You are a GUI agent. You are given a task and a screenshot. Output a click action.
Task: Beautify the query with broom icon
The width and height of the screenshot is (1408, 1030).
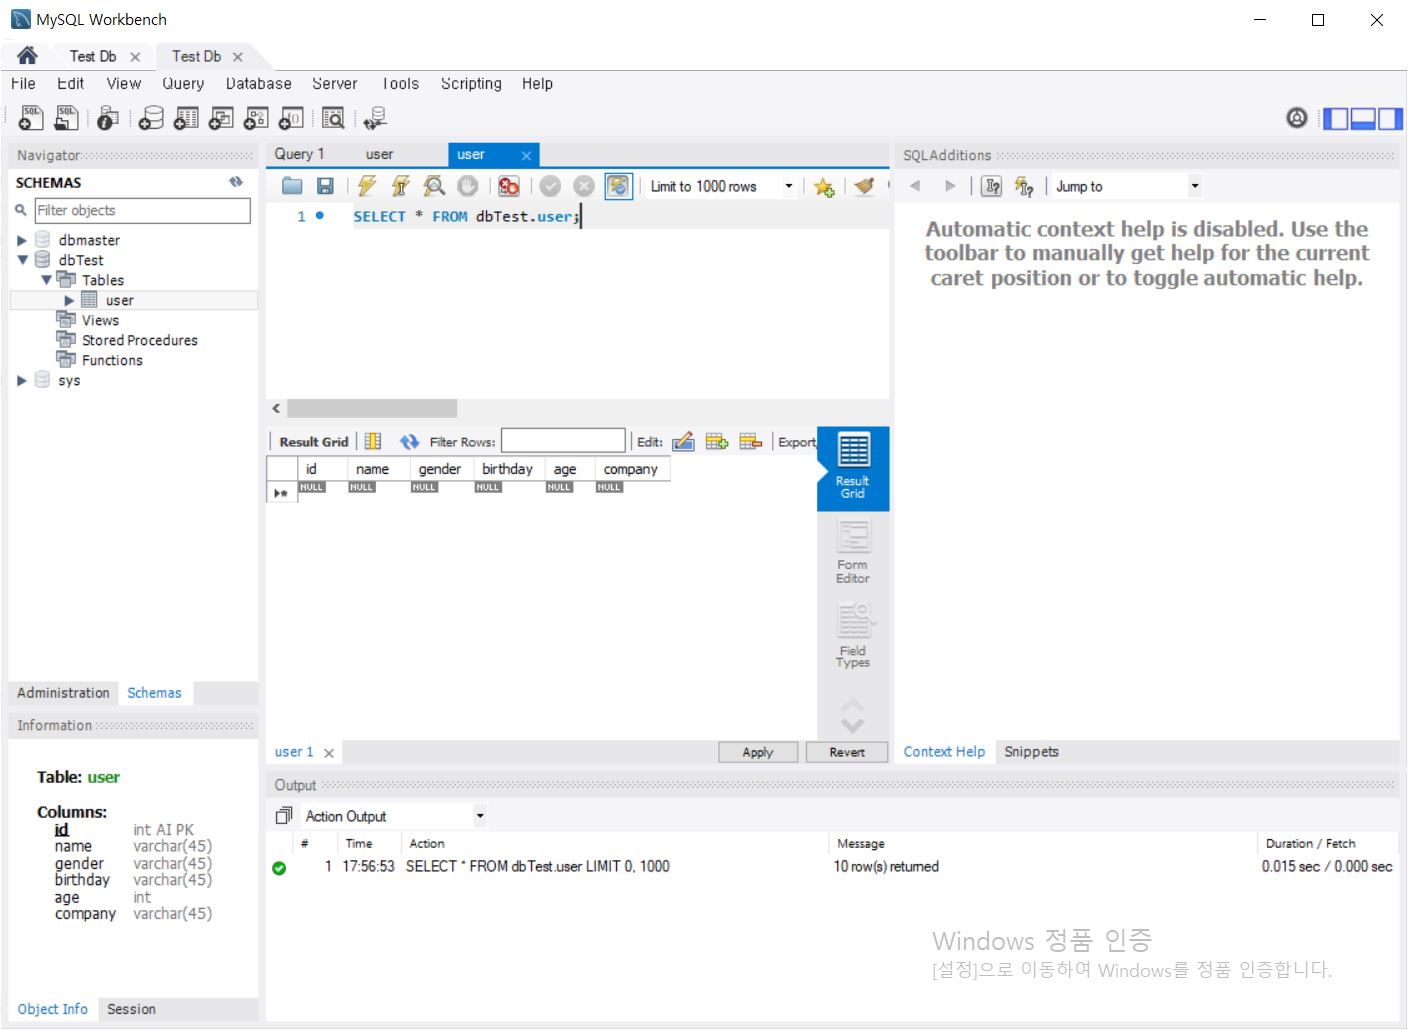pos(865,186)
